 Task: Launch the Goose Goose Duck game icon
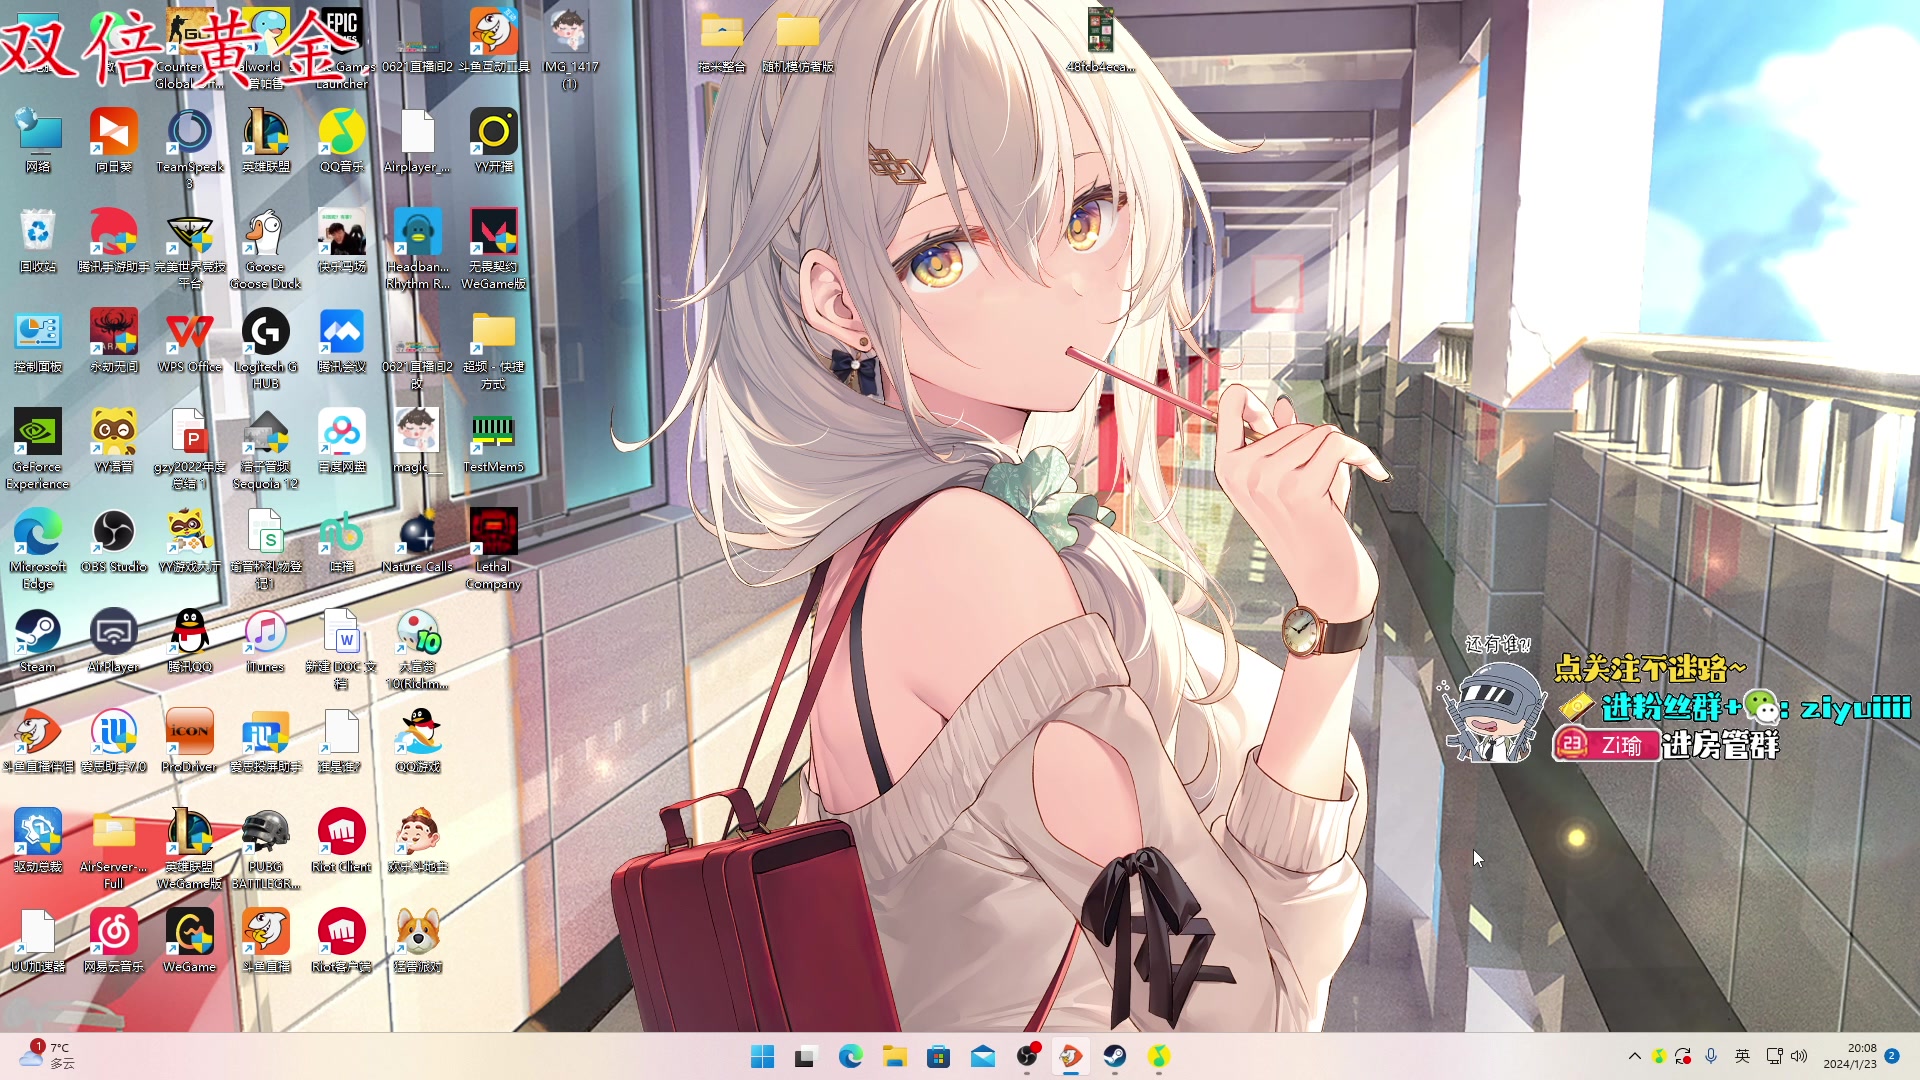coord(265,249)
